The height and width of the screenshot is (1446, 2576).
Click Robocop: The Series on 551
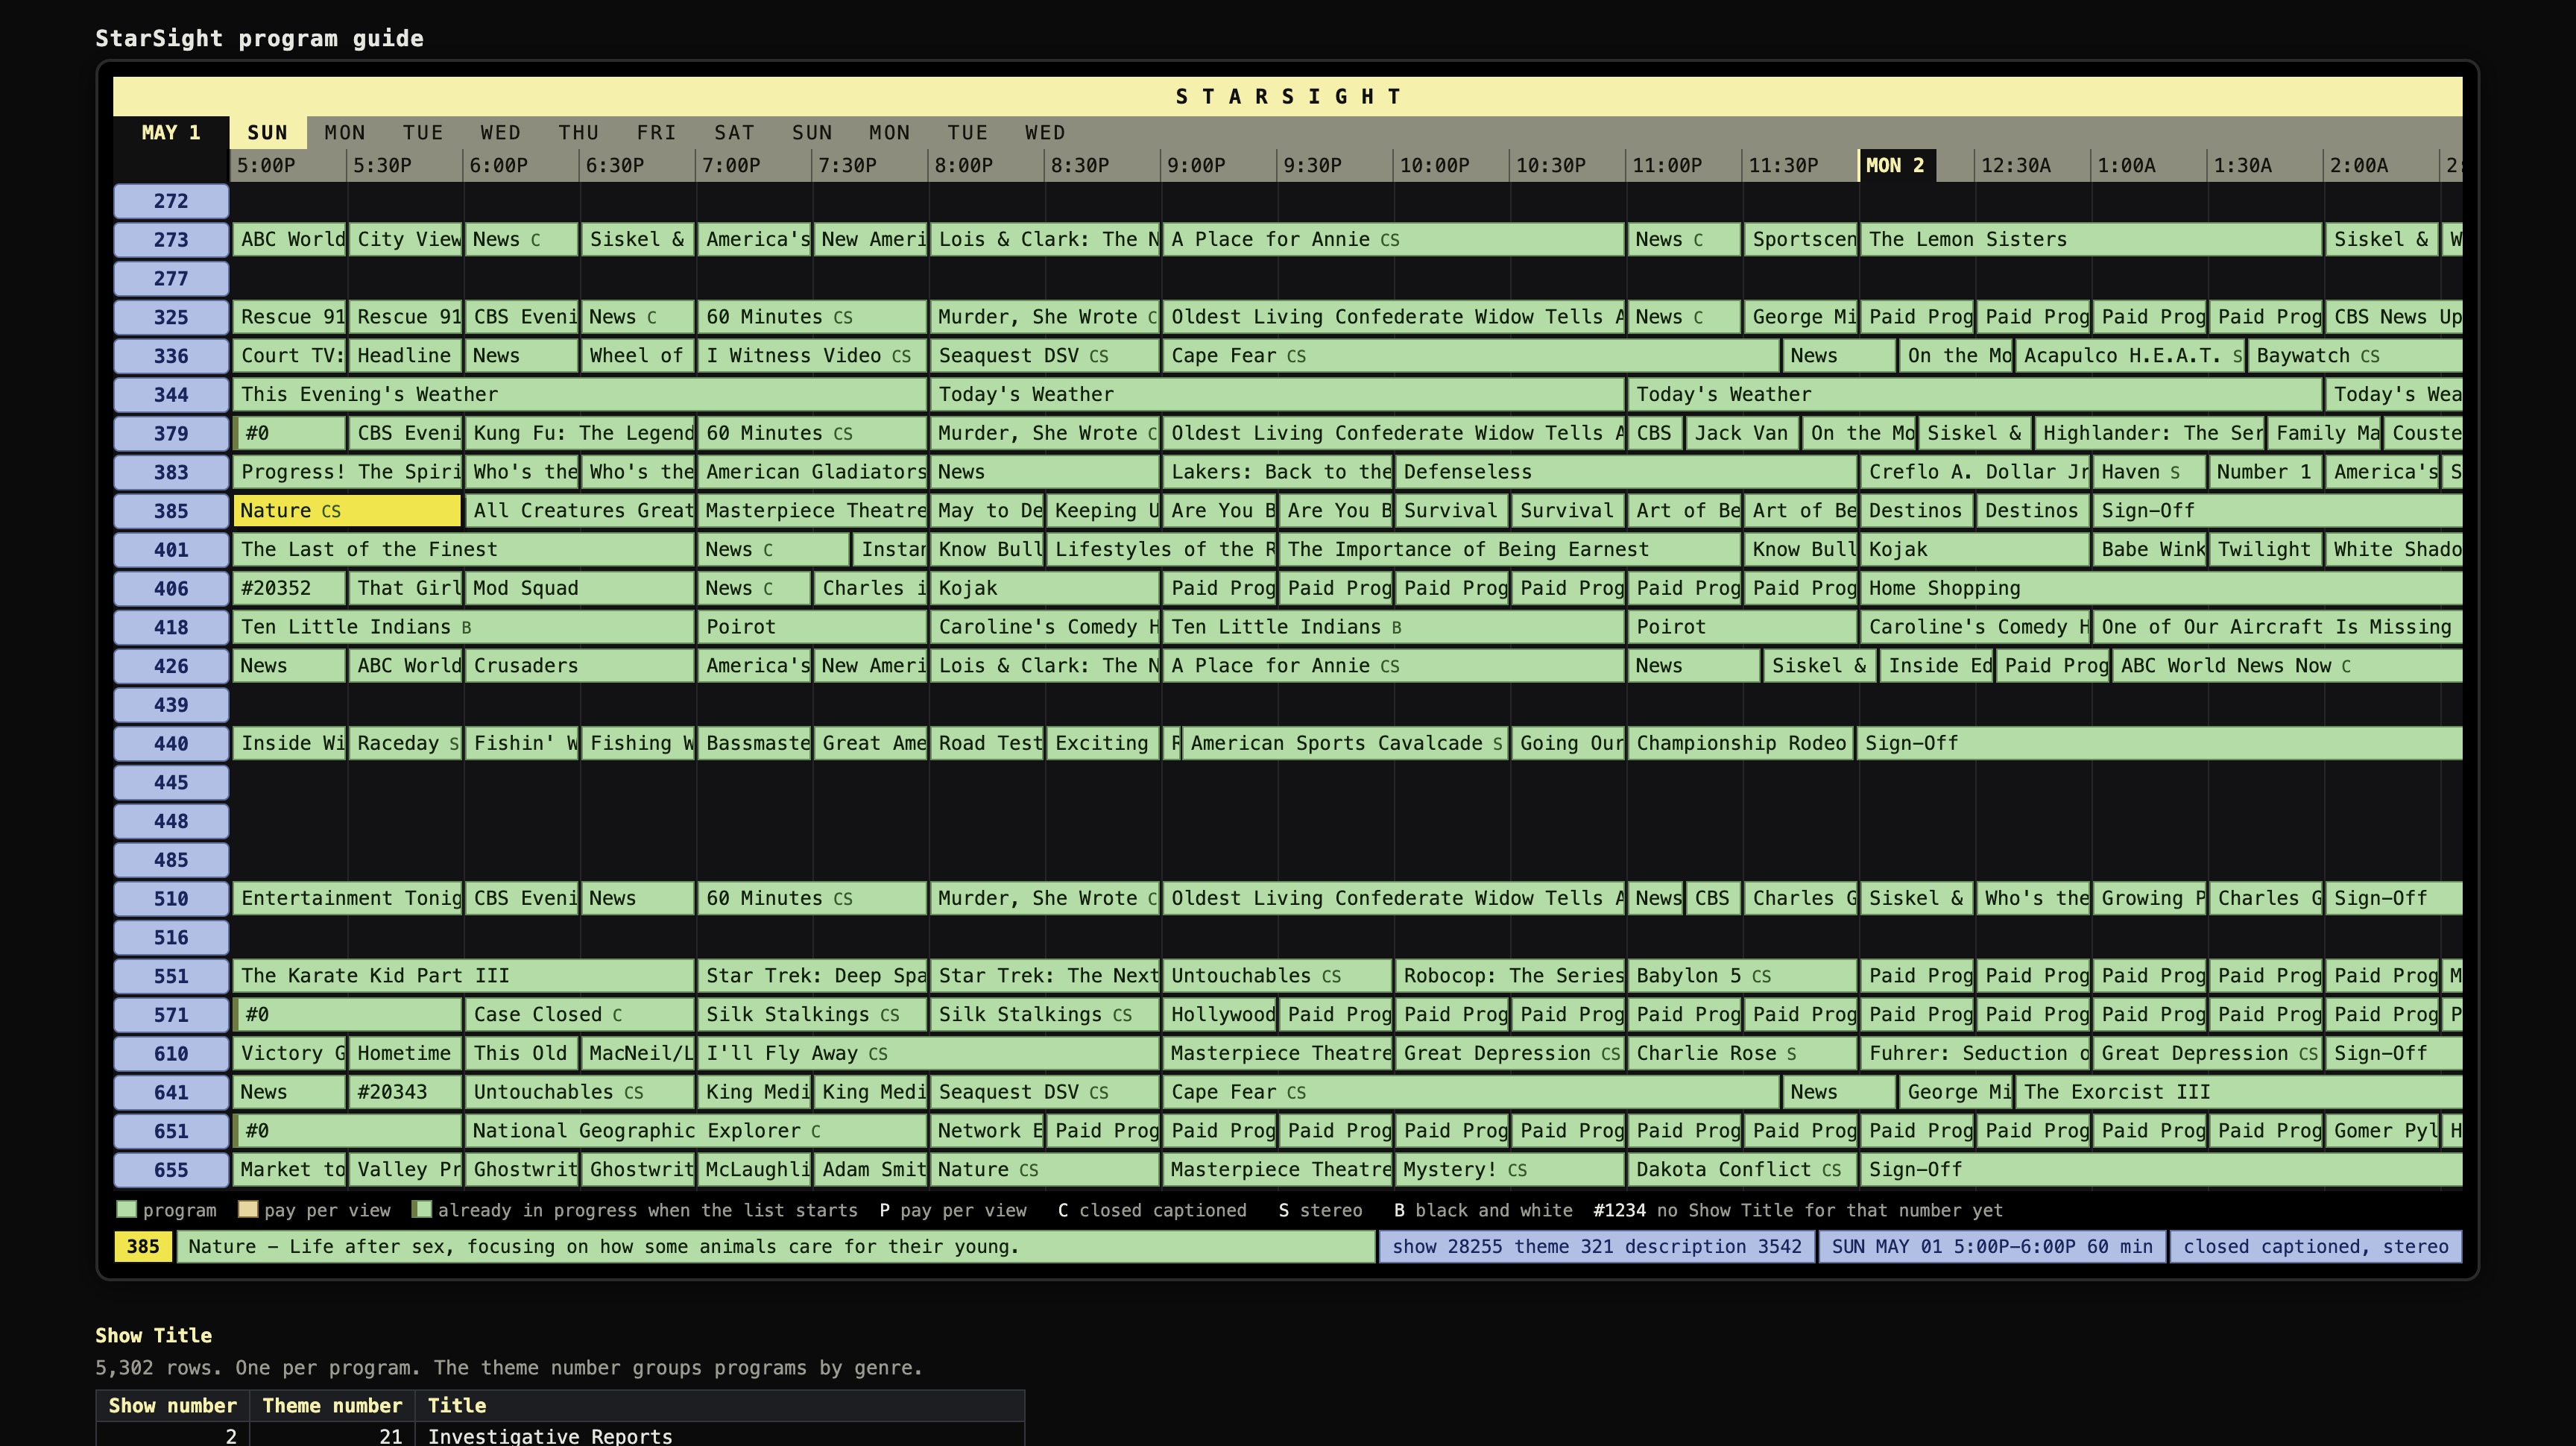point(1509,976)
